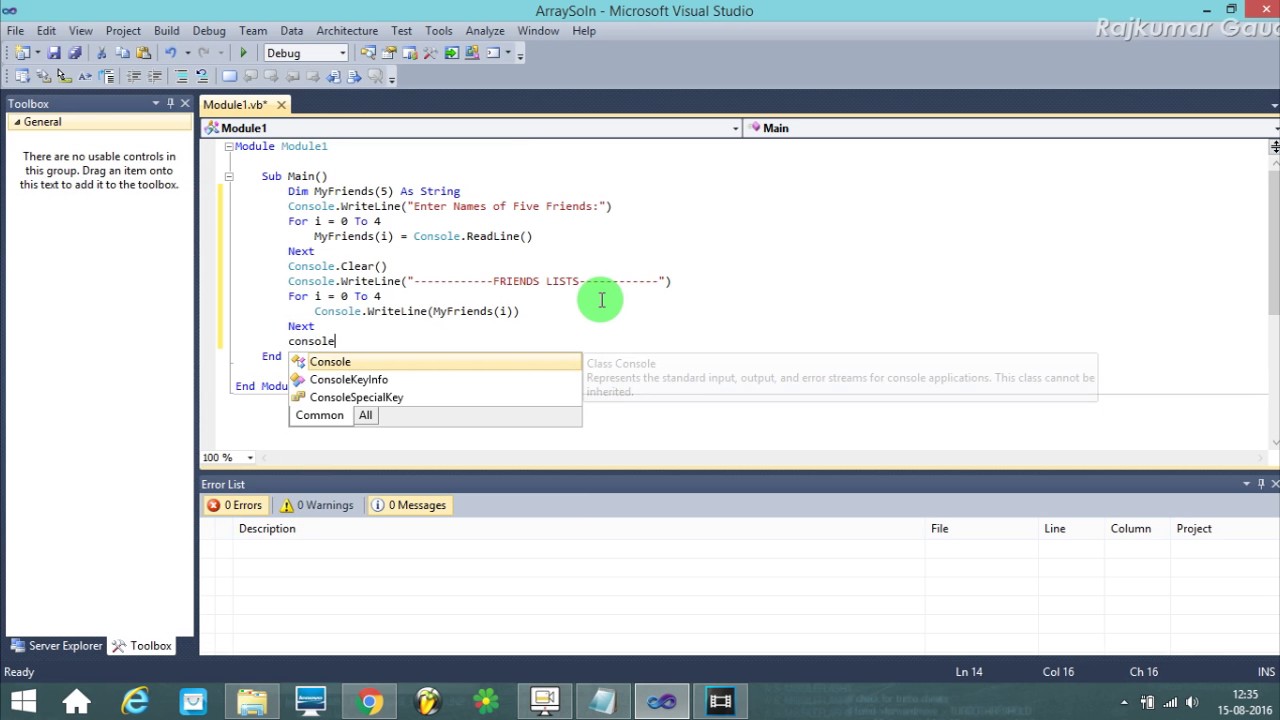This screenshot has height=720, width=1280.
Task: Select the Module1.vb document tab
Action: [x=237, y=105]
